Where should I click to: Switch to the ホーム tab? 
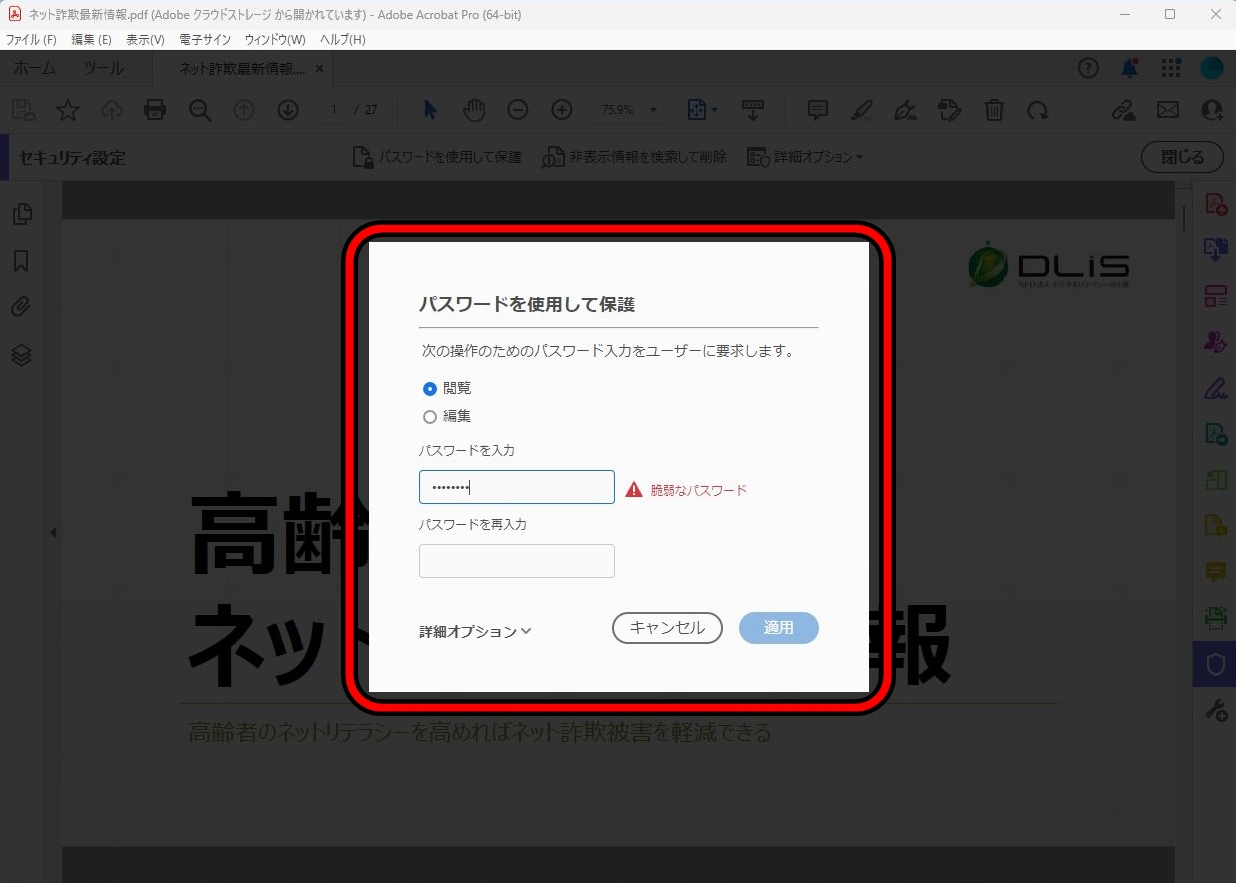[34, 68]
